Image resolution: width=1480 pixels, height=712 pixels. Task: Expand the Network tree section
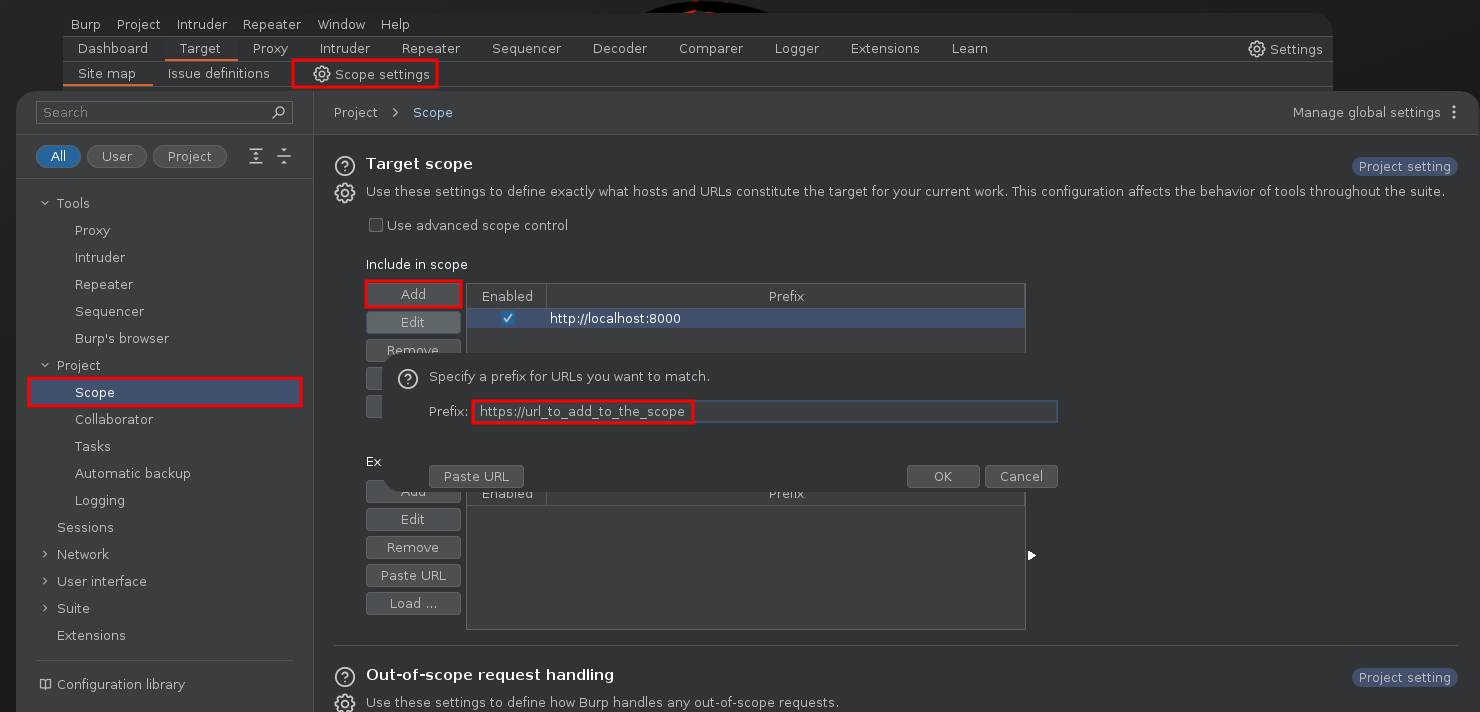pos(45,555)
